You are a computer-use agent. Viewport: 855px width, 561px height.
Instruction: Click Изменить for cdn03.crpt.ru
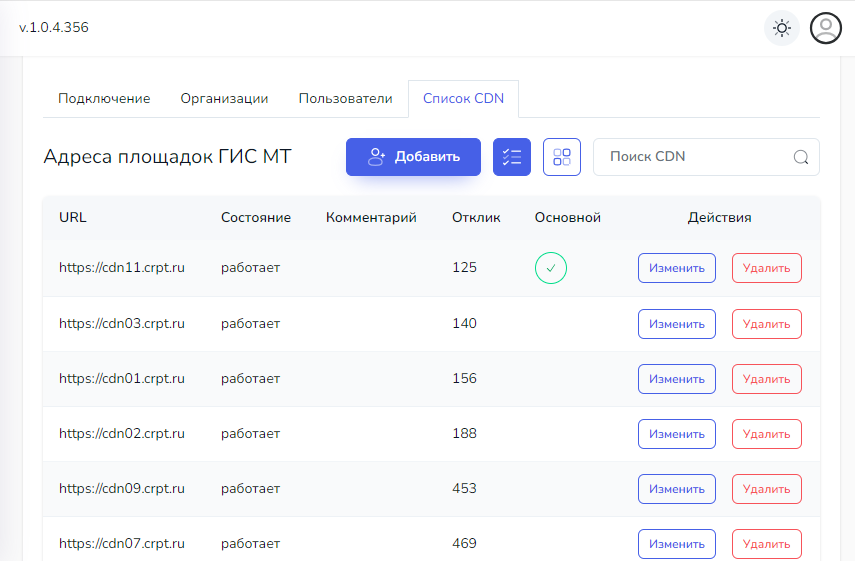(677, 324)
